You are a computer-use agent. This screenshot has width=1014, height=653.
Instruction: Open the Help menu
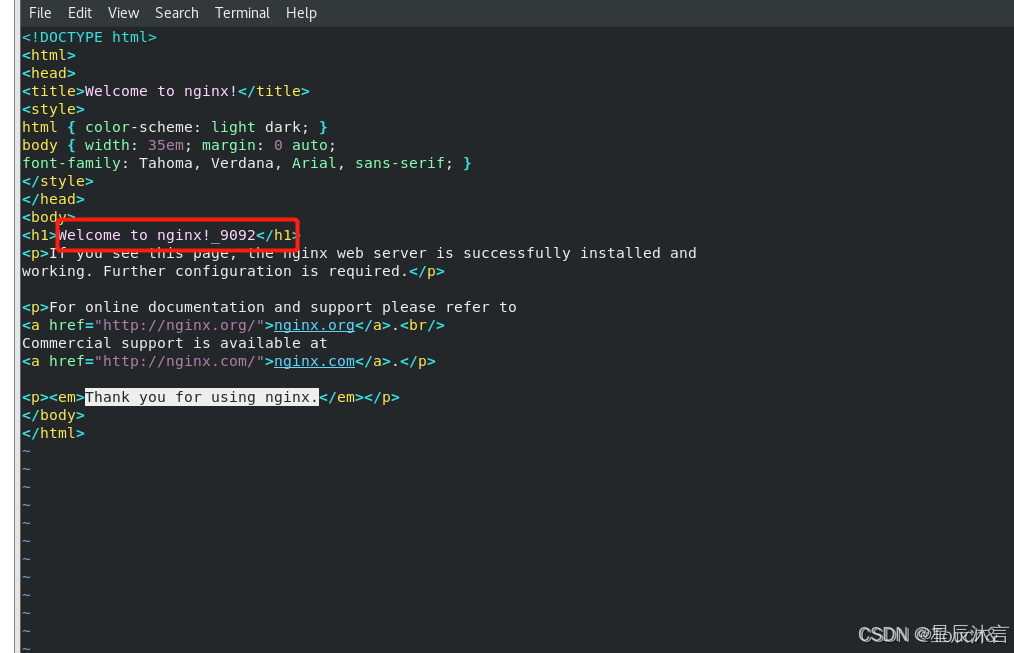click(301, 13)
